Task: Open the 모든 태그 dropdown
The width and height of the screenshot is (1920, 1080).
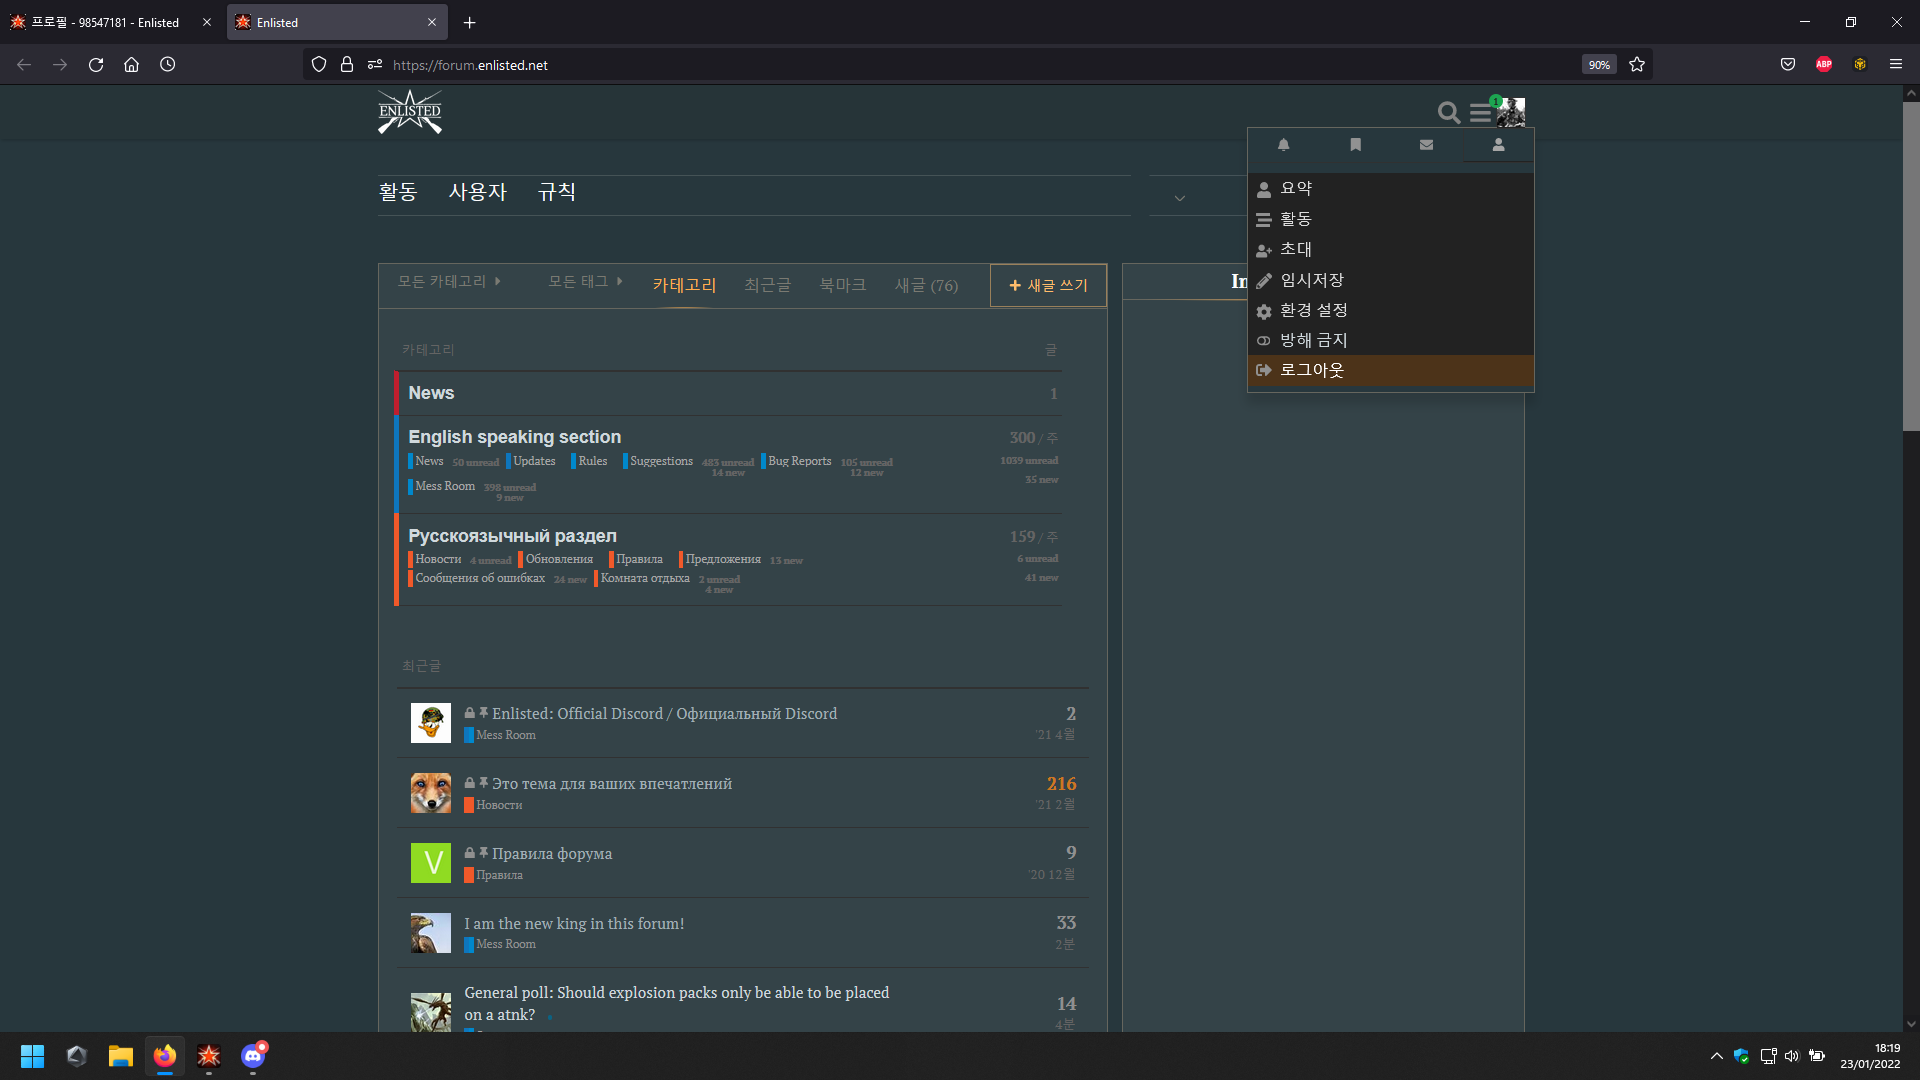Action: click(x=585, y=282)
